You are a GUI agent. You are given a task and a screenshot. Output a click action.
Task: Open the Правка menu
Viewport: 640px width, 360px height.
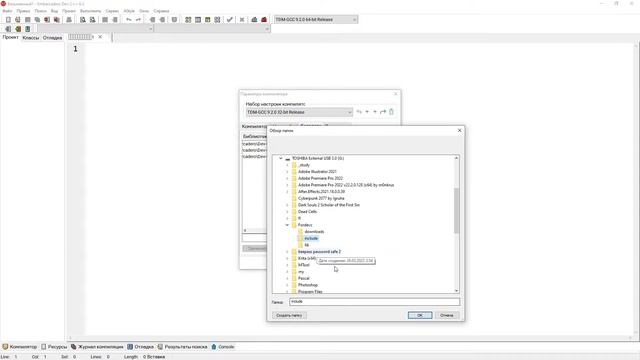coord(23,11)
